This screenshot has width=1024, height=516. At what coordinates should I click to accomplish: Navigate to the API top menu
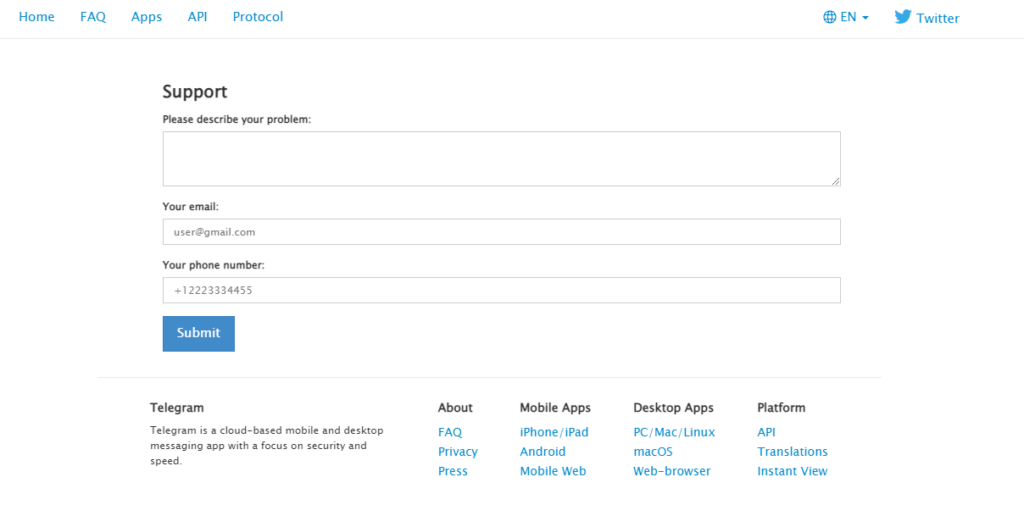[x=197, y=17]
